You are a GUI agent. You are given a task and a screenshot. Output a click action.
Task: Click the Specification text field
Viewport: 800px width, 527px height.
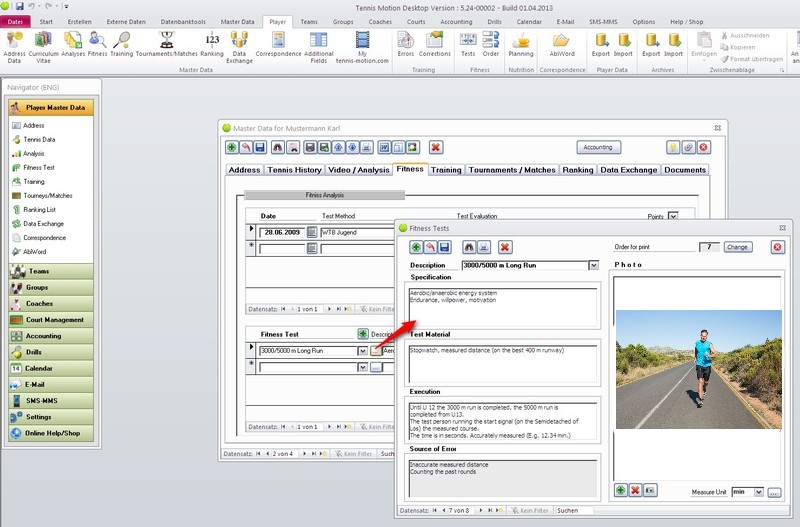[x=502, y=305]
